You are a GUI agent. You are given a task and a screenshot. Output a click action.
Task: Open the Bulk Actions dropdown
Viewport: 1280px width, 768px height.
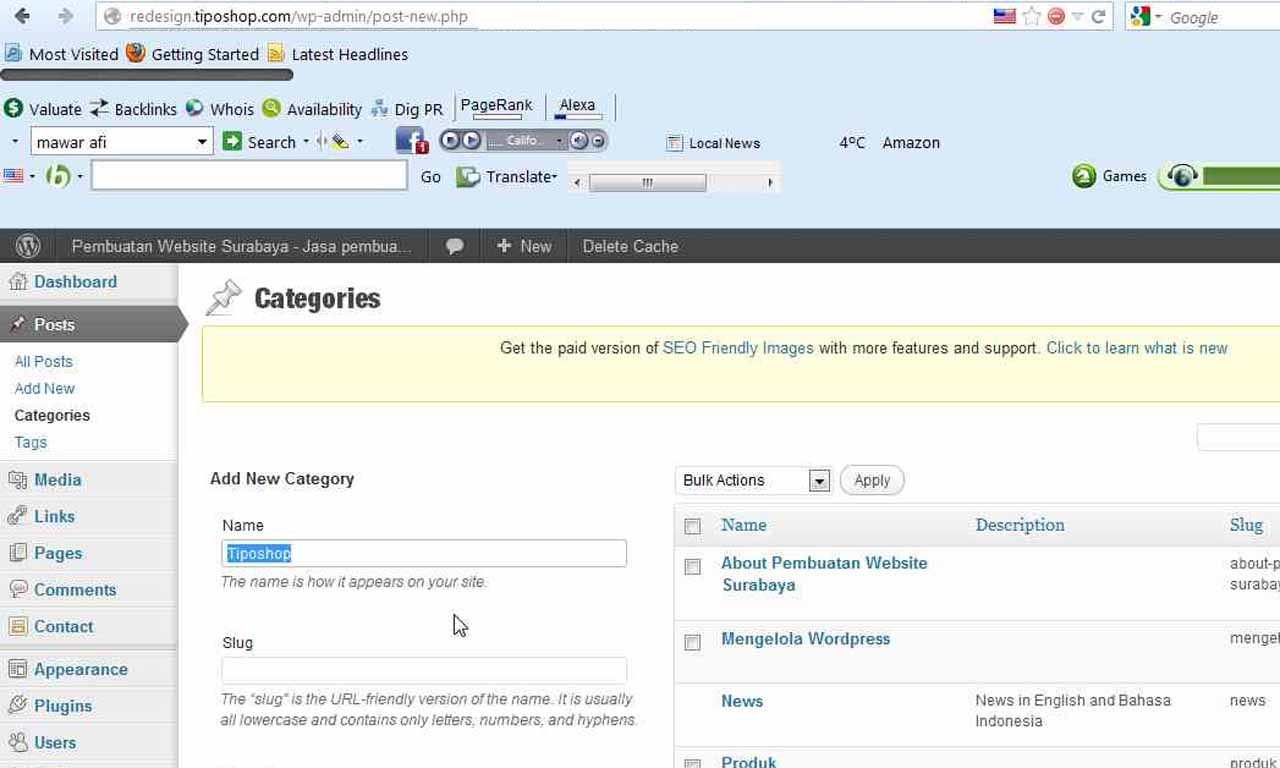coord(819,481)
